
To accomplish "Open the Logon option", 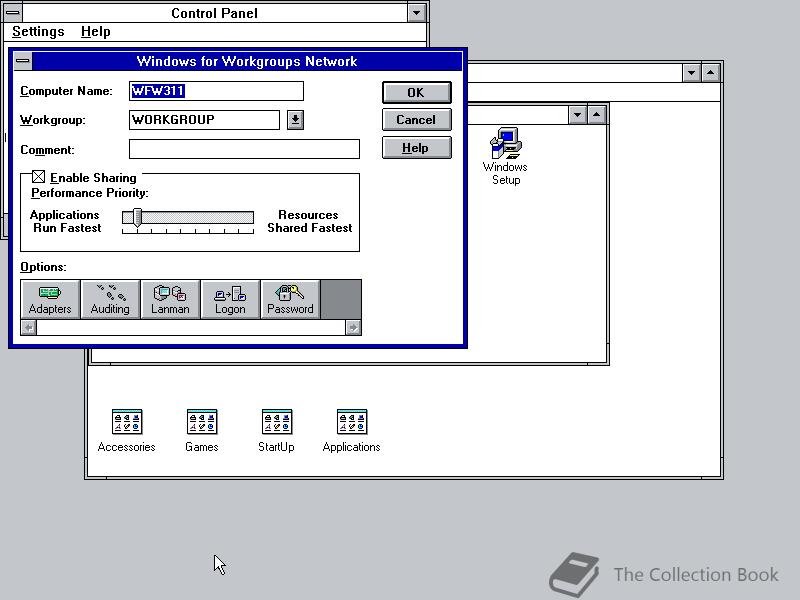I will pos(230,299).
